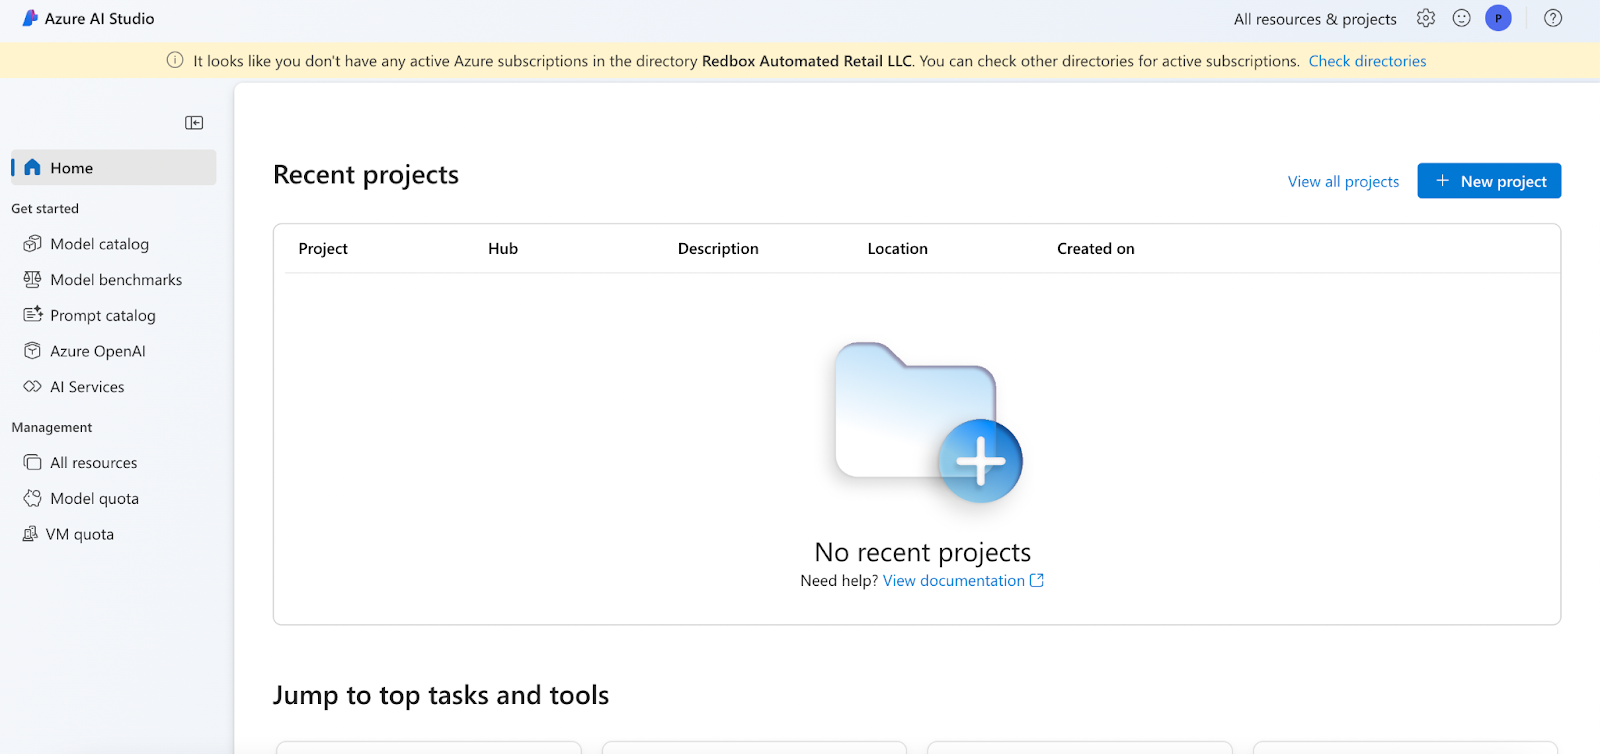Click the Azure OpenAI icon
Screen dimensions: 1600x754
[32, 351]
